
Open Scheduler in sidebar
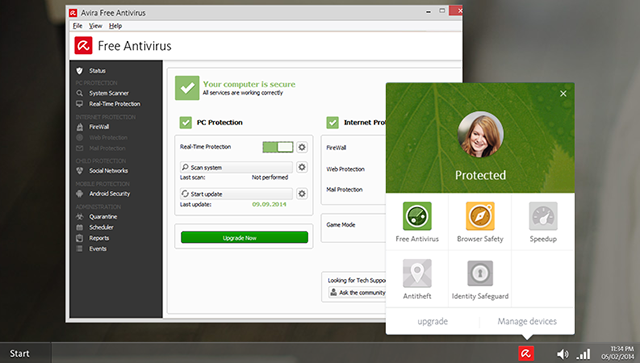tap(101, 227)
